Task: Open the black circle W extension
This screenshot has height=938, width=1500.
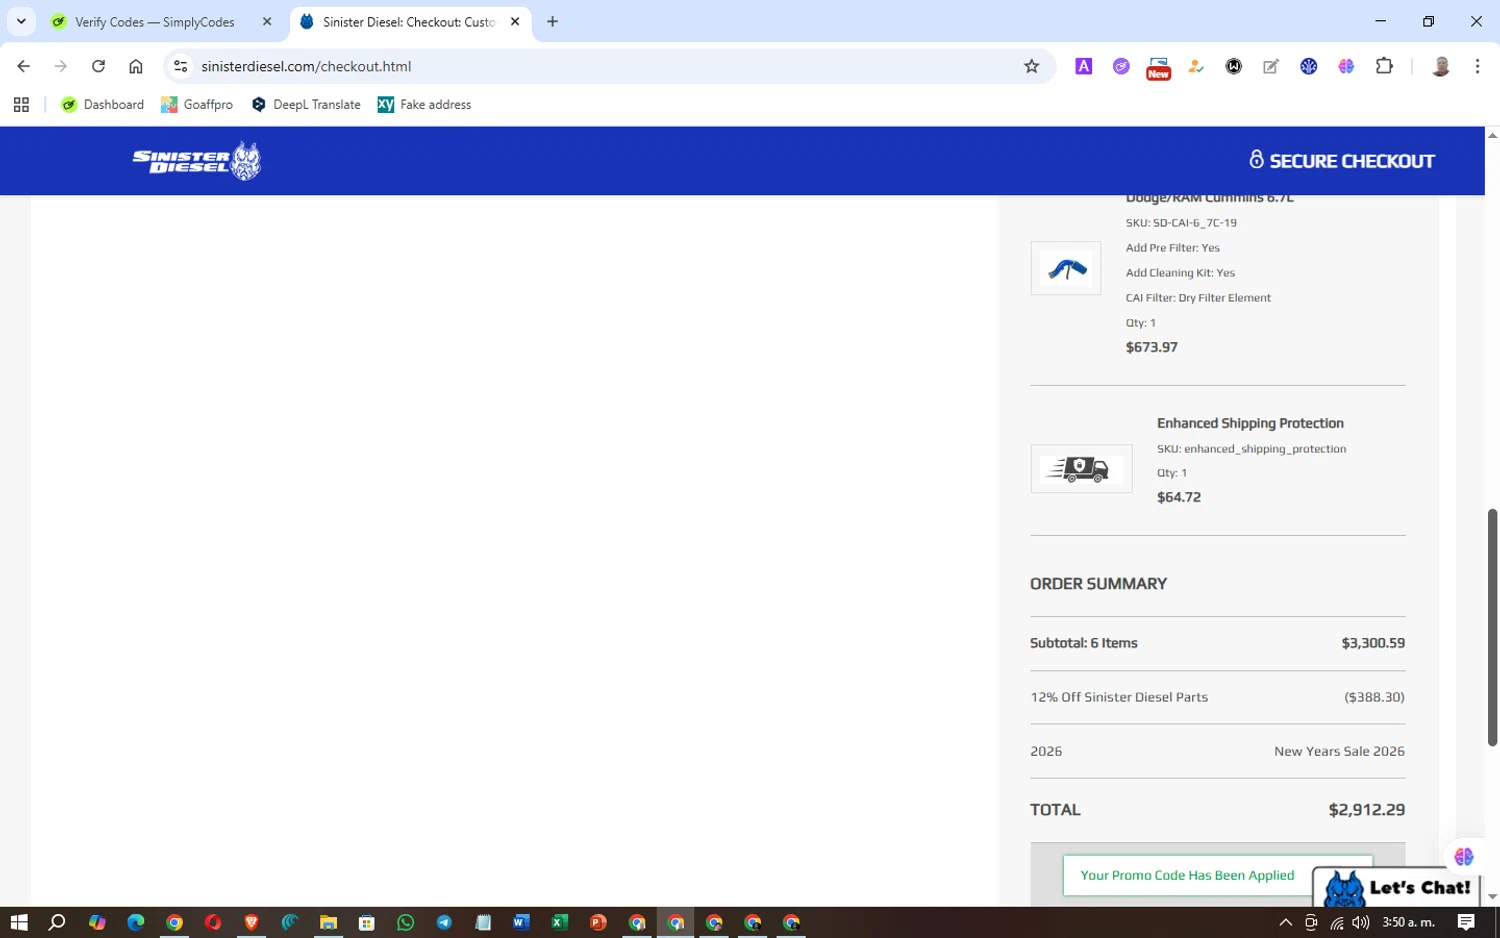Action: pyautogui.click(x=1234, y=66)
